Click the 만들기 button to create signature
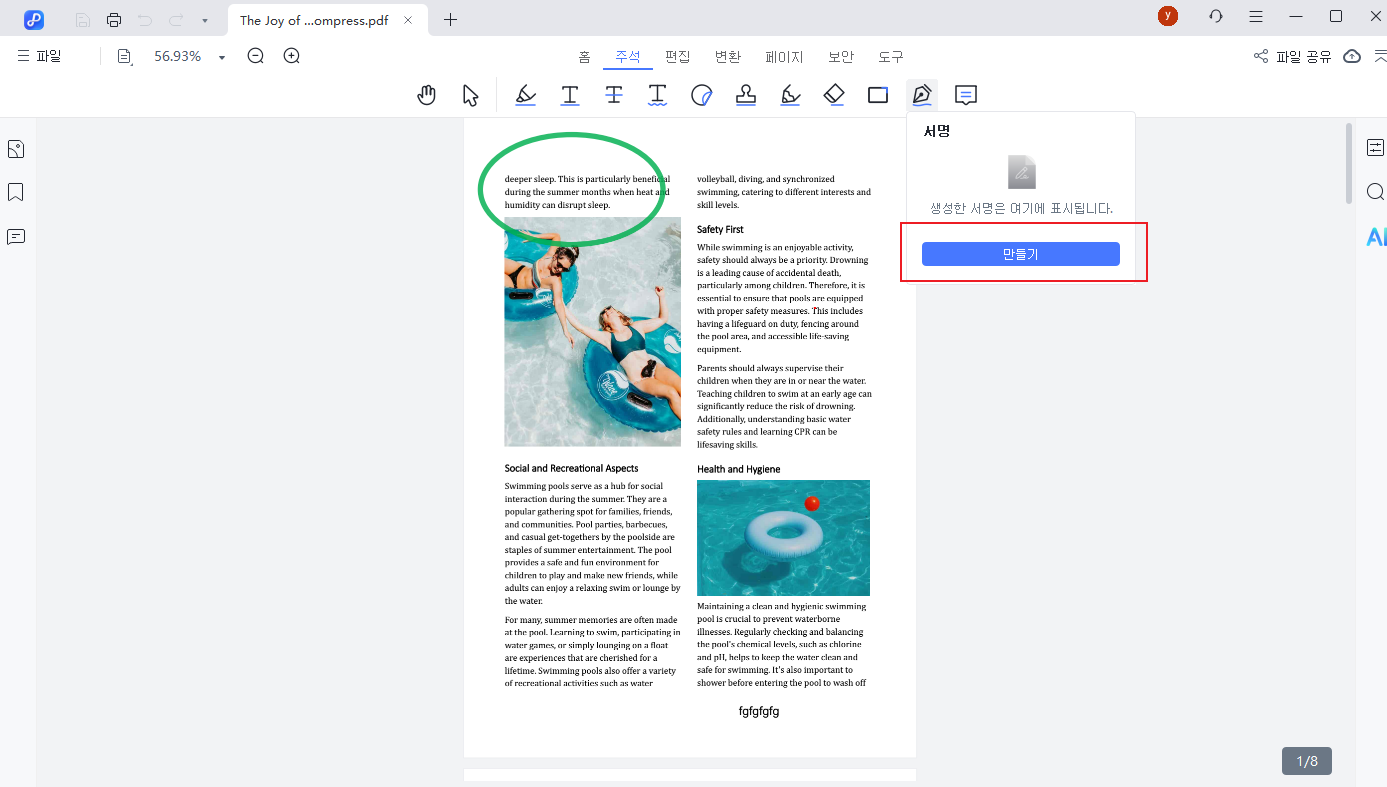 1020,254
